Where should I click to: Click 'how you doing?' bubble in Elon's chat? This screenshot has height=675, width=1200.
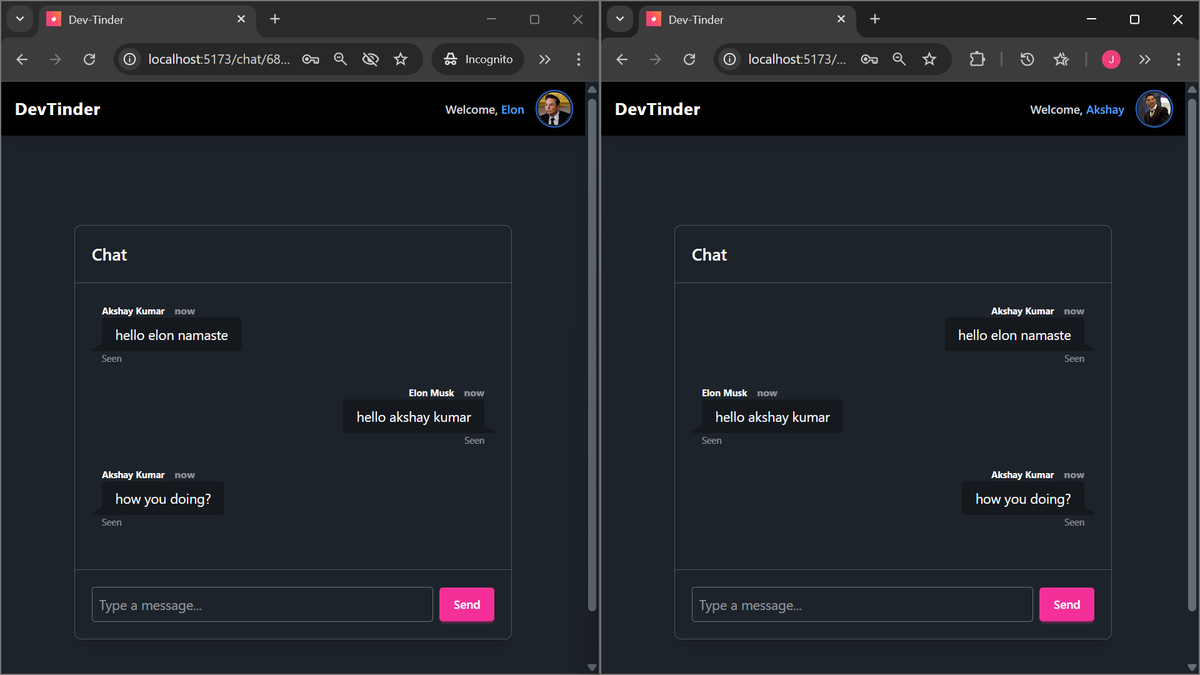pos(163,499)
